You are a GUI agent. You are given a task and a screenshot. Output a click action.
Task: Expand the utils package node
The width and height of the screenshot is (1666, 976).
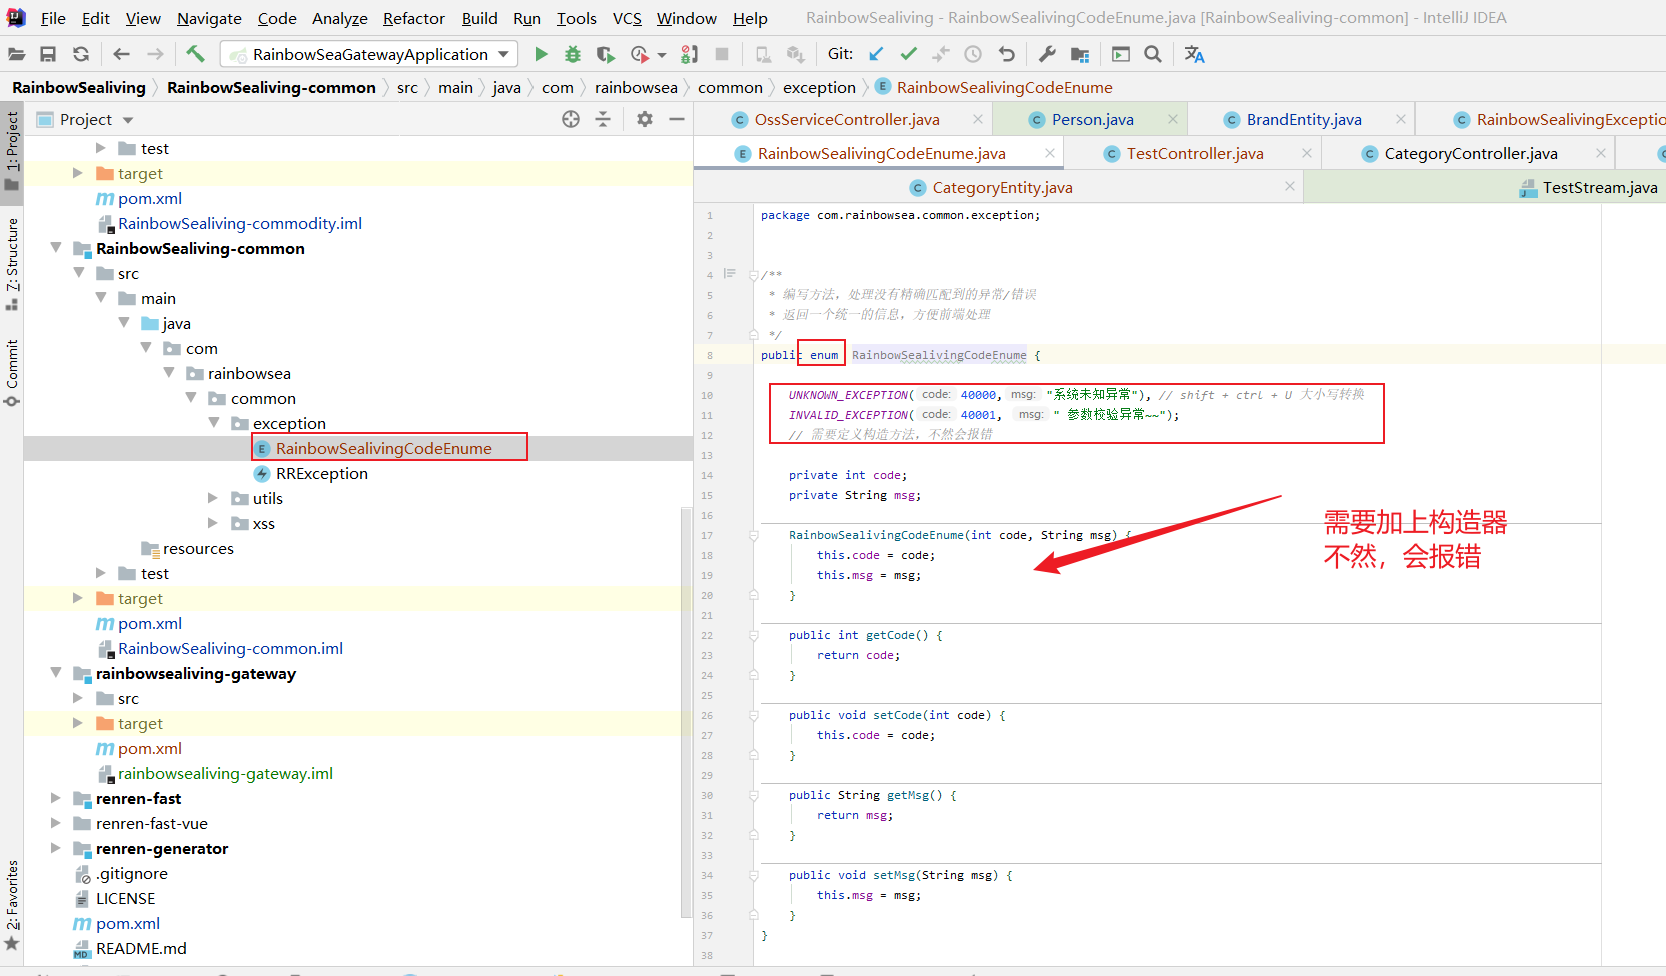(x=212, y=498)
